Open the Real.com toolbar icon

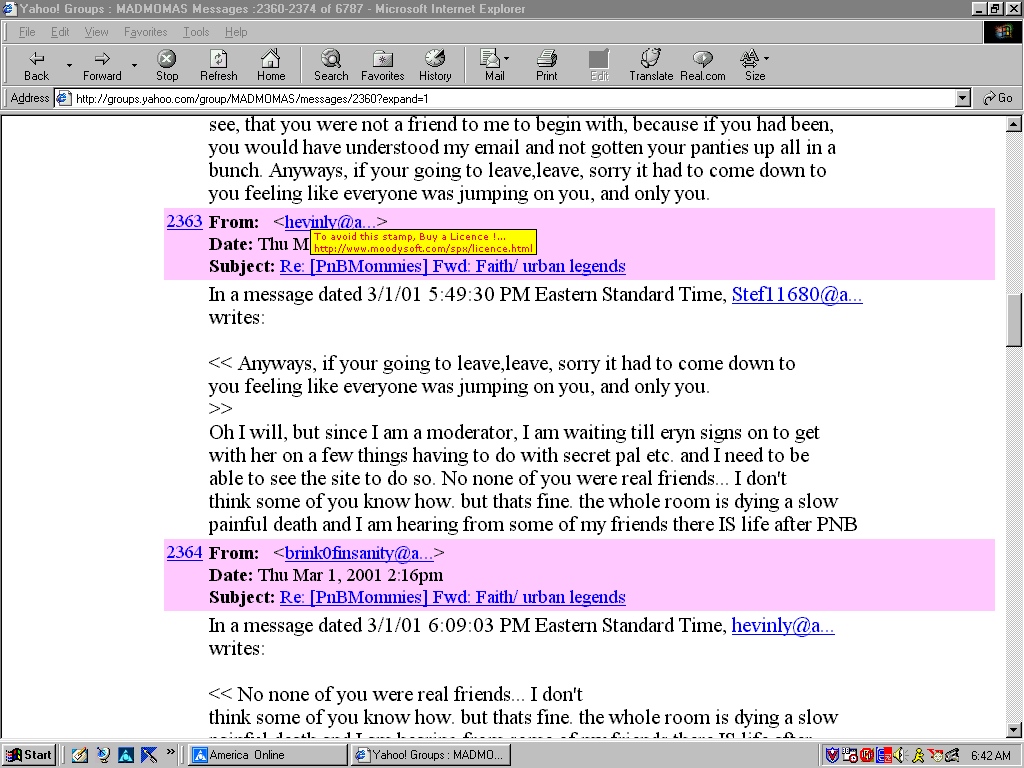pos(703,65)
